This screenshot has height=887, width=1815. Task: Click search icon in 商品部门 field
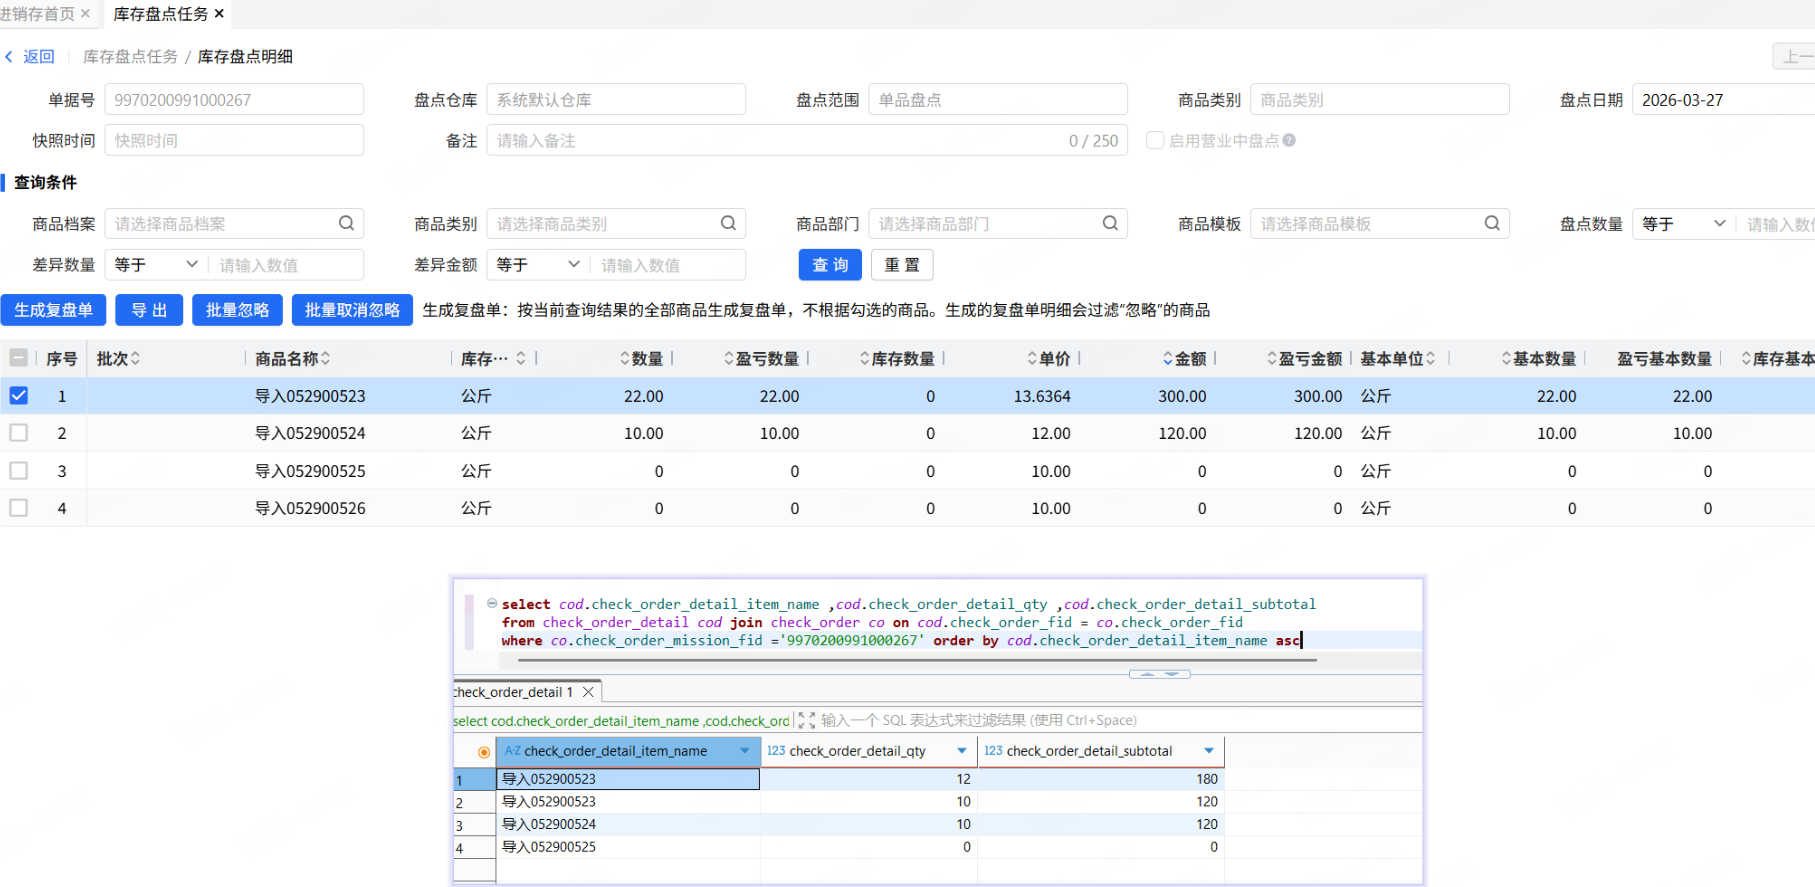(x=1110, y=223)
